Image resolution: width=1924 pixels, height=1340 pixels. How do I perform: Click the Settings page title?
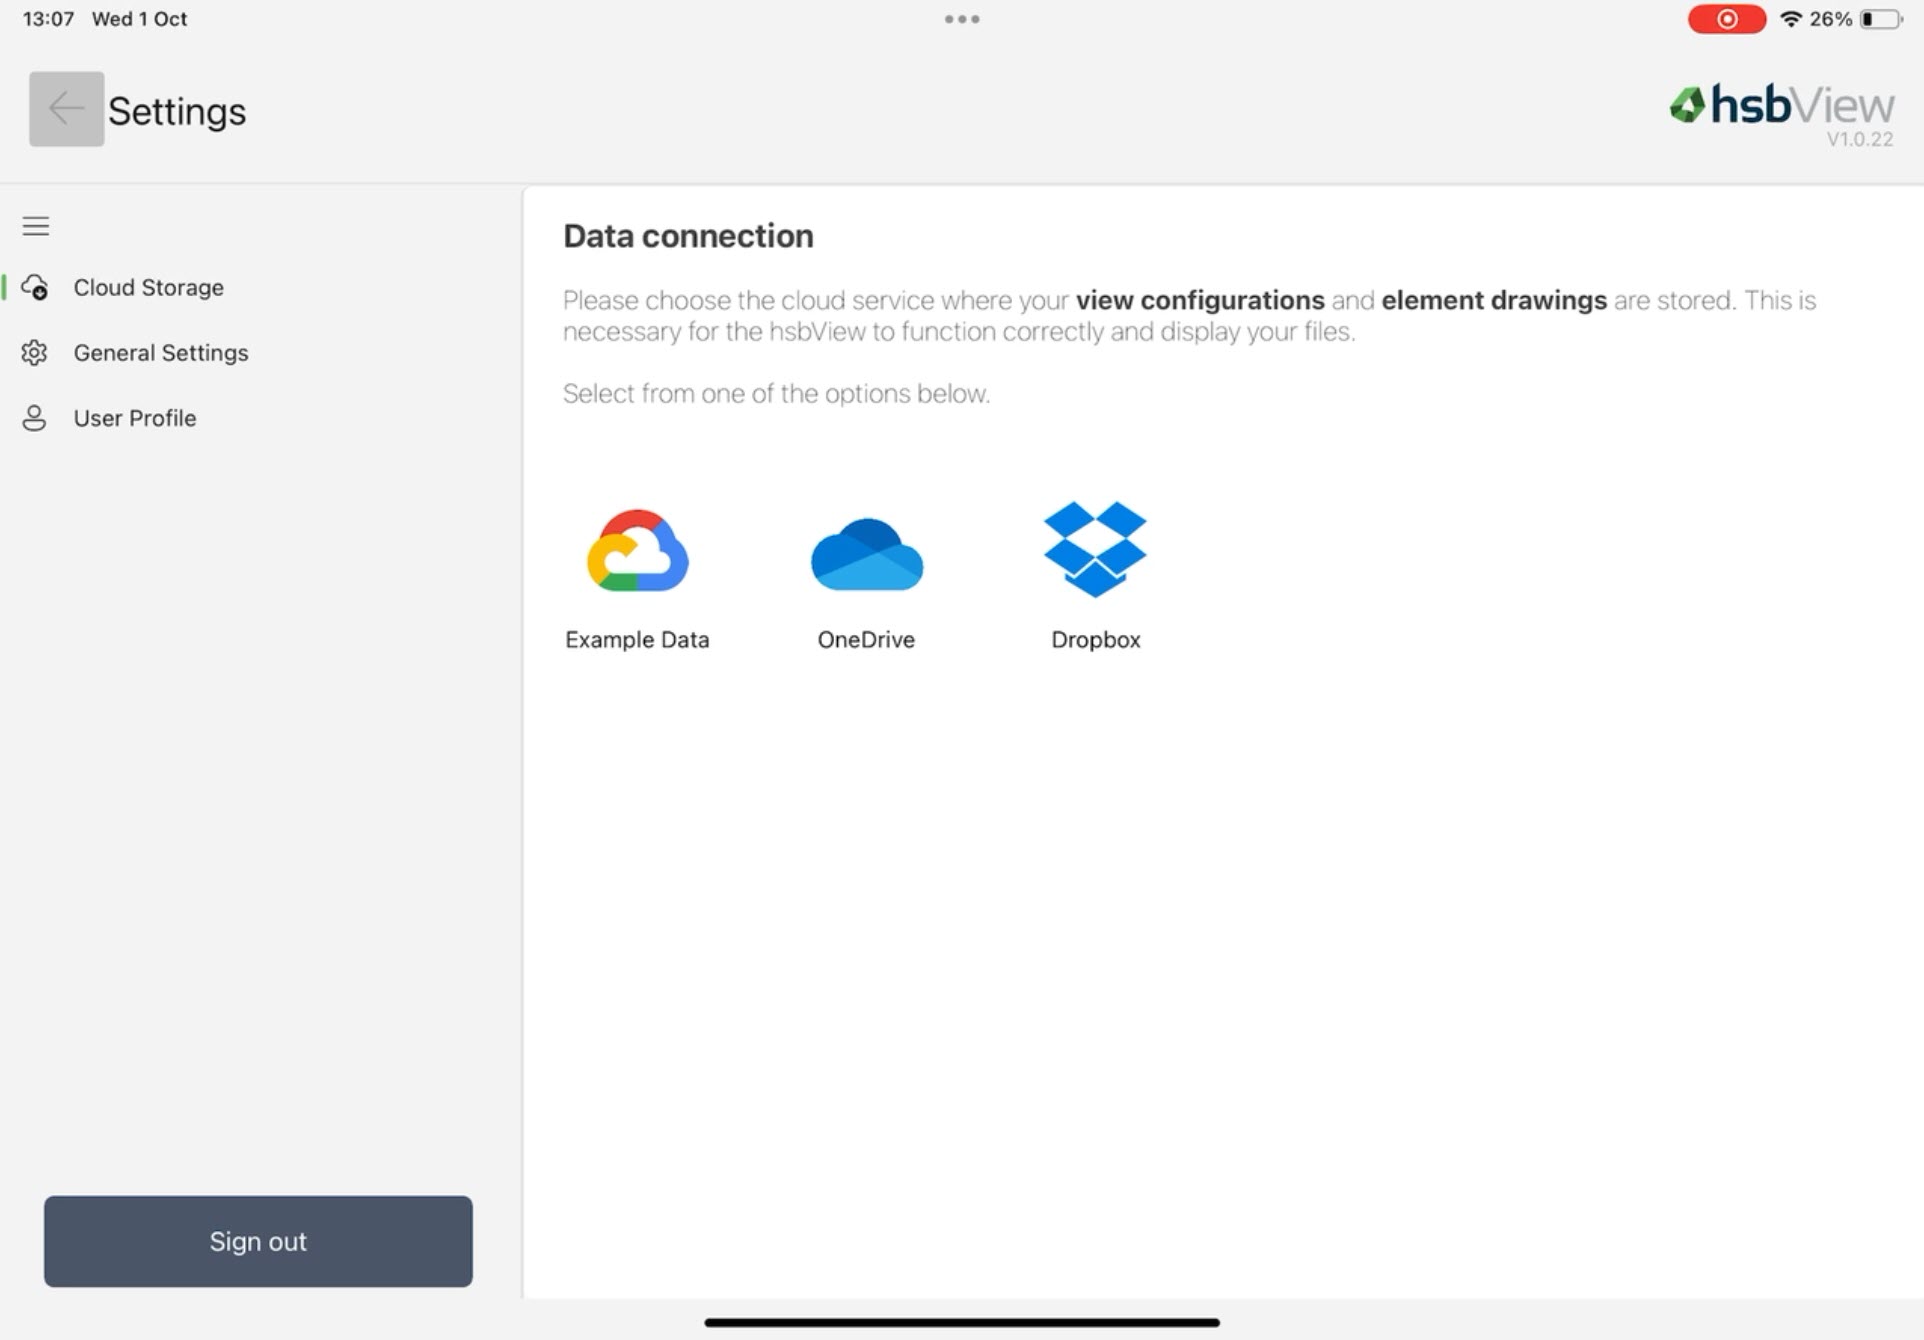point(177,111)
